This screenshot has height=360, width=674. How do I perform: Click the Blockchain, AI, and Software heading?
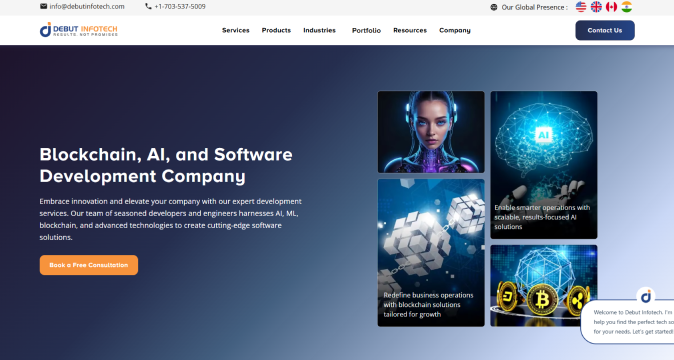(x=166, y=165)
